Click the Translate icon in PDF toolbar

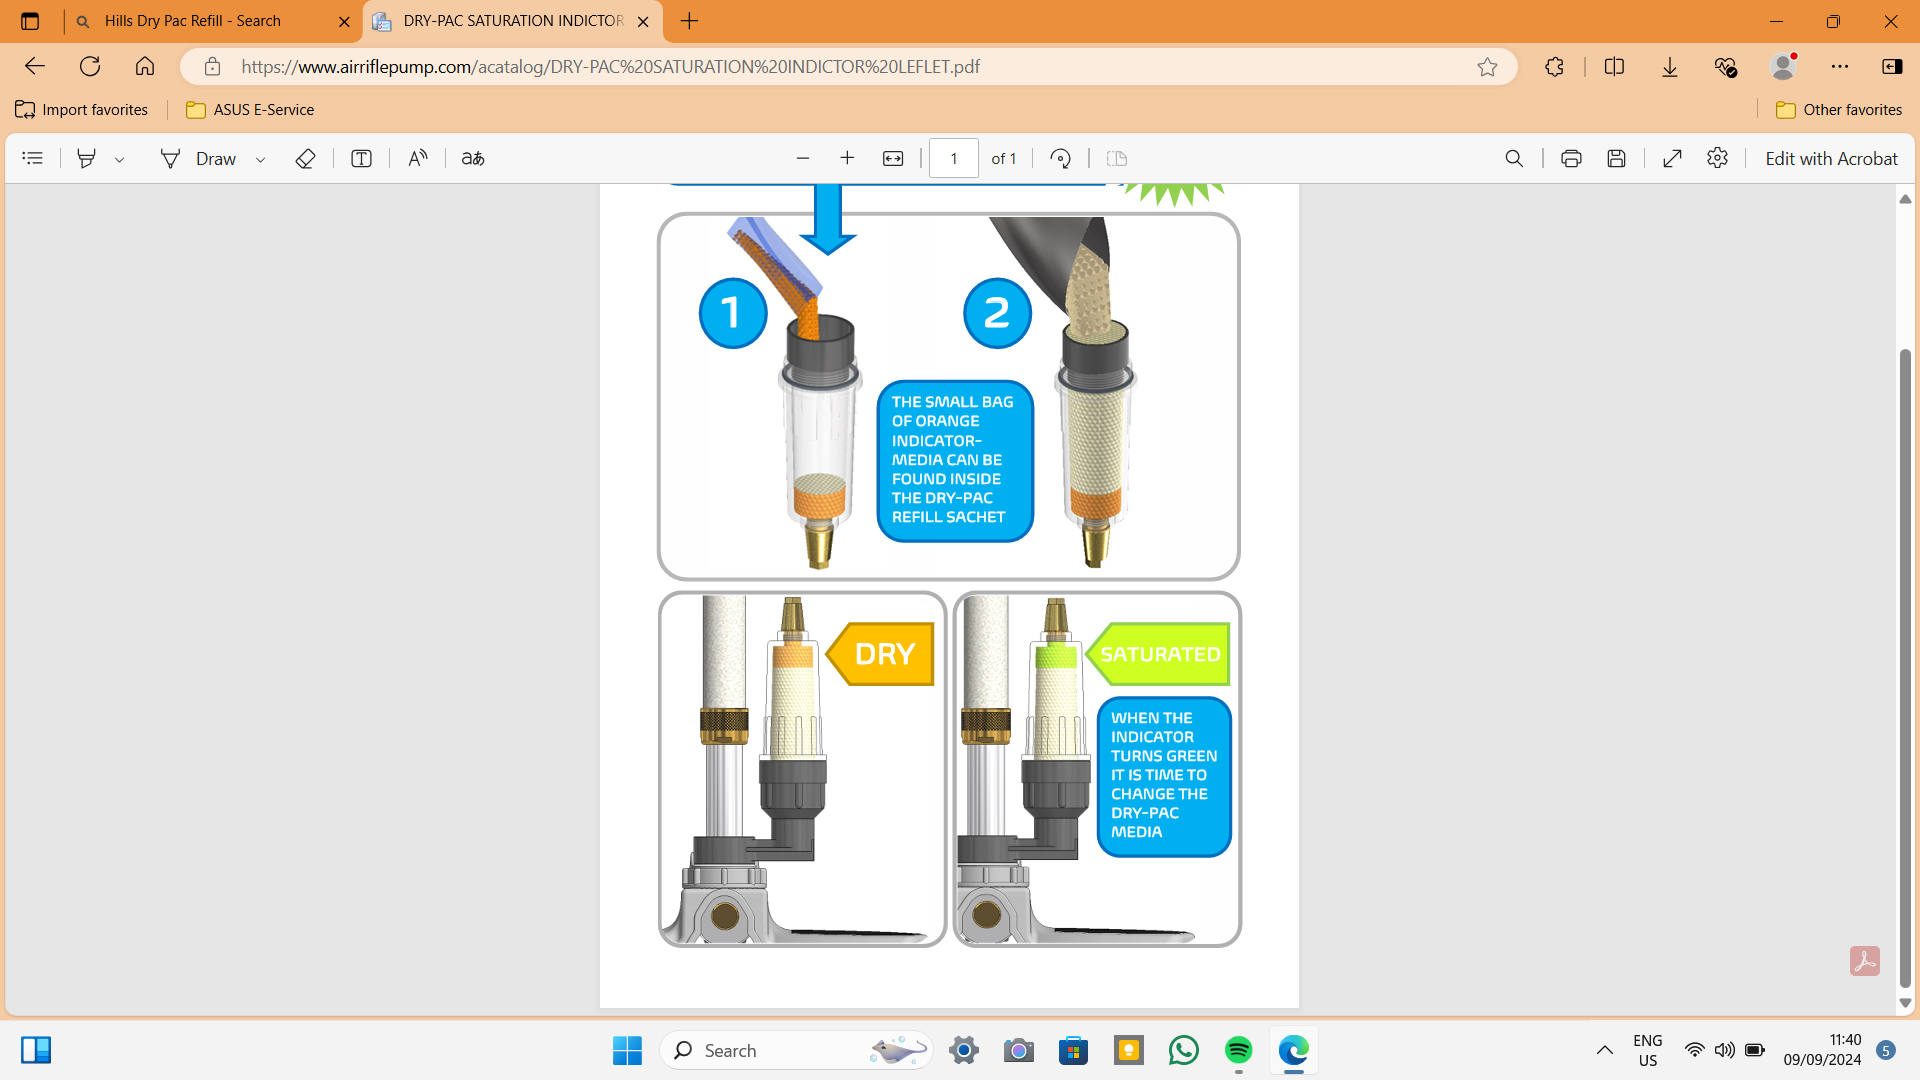(473, 158)
